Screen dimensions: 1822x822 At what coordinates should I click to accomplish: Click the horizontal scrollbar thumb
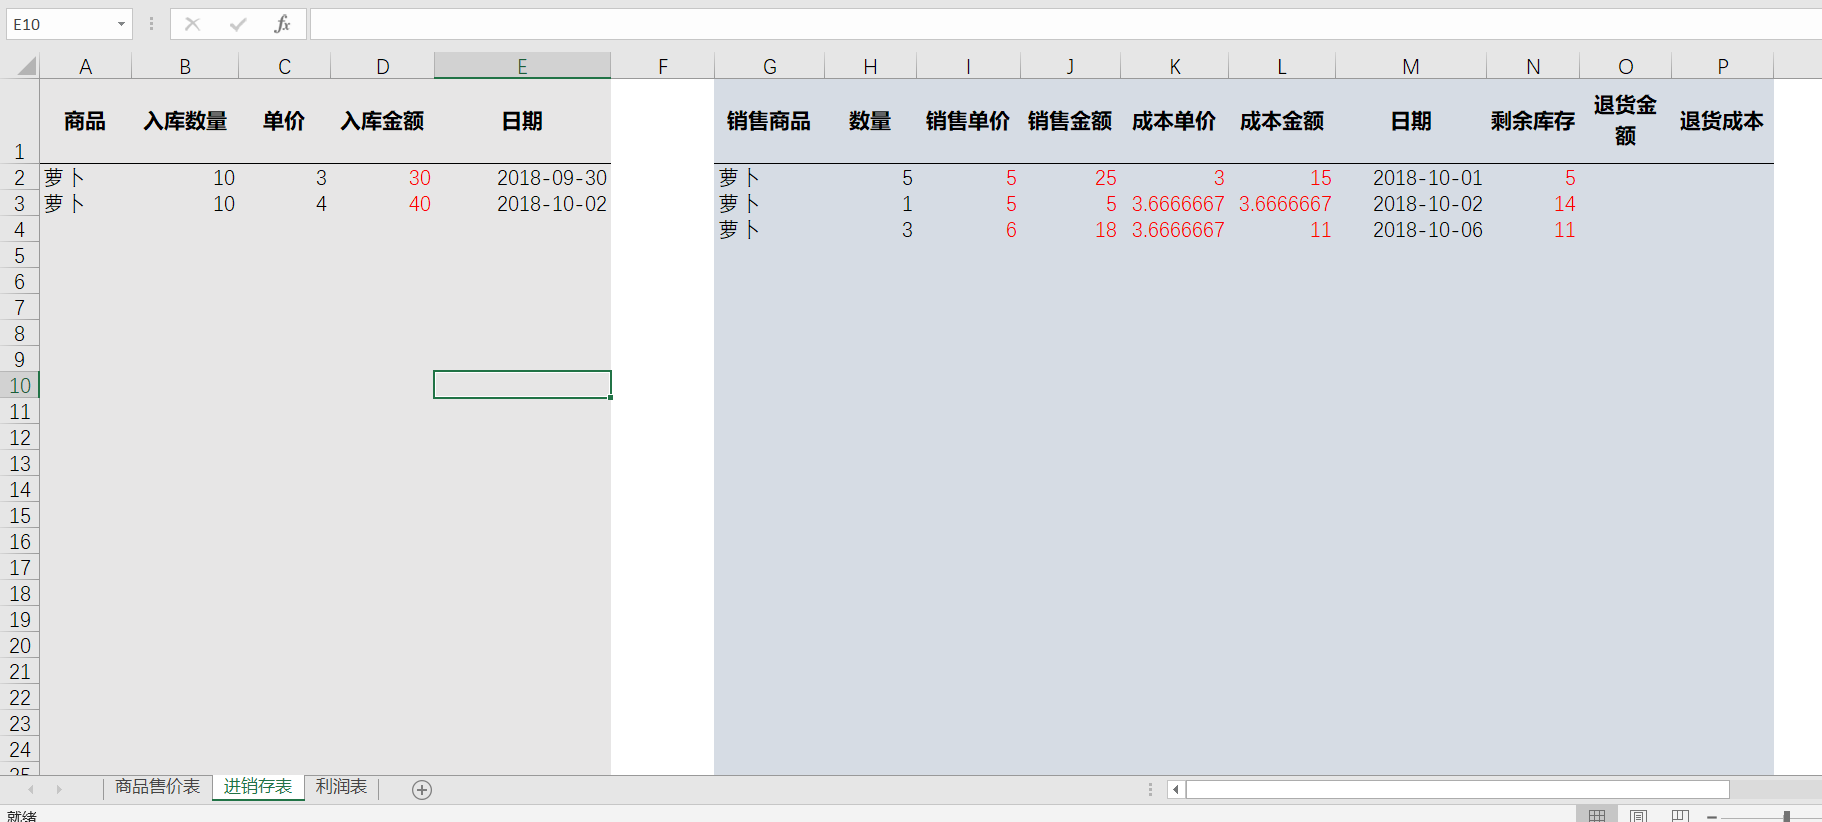pyautogui.click(x=1458, y=790)
